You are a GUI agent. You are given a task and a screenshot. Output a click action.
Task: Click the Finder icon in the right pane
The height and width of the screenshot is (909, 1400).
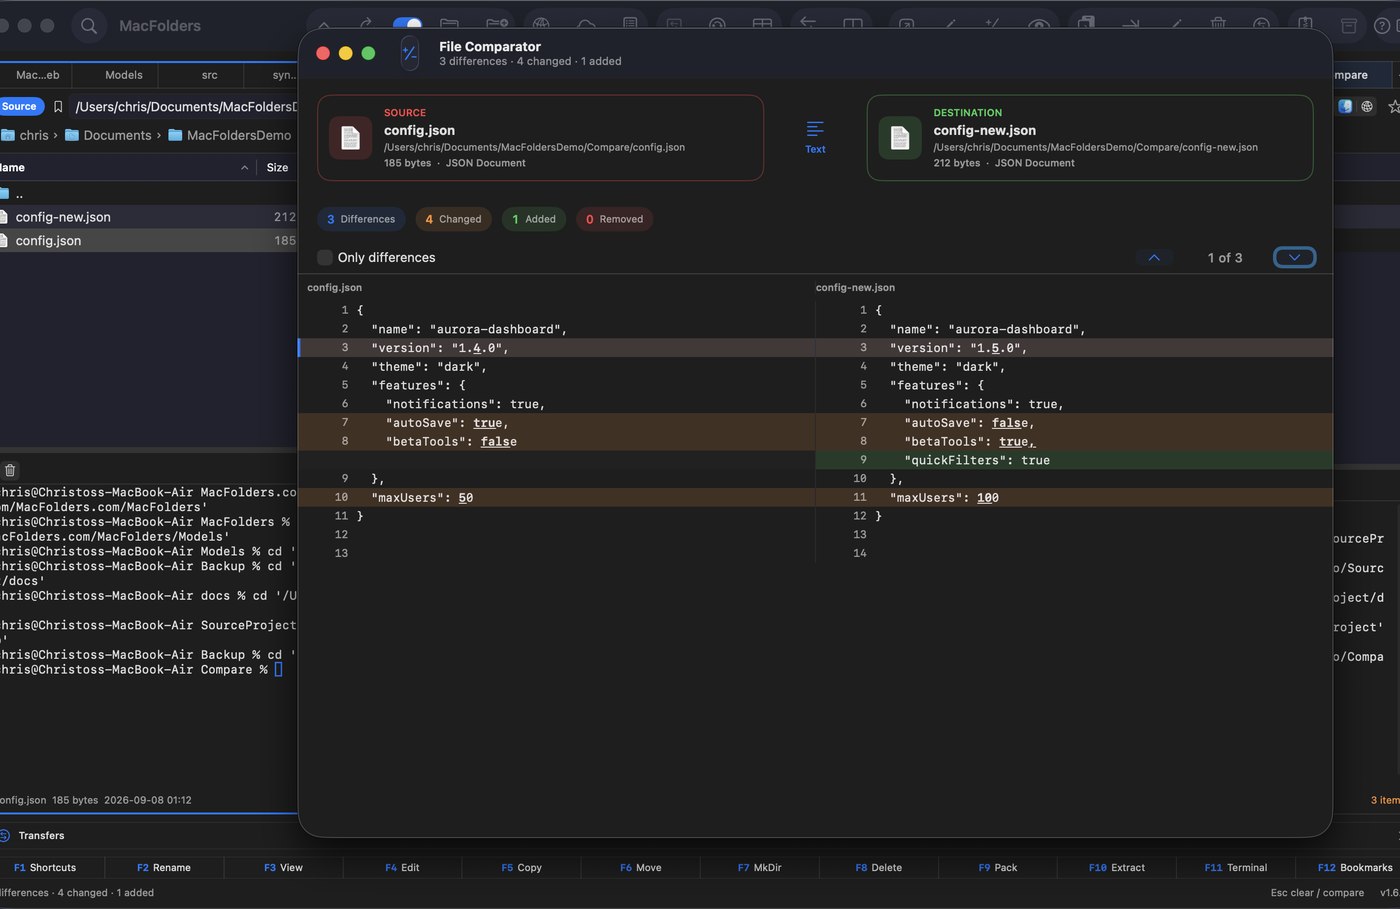(x=1346, y=106)
